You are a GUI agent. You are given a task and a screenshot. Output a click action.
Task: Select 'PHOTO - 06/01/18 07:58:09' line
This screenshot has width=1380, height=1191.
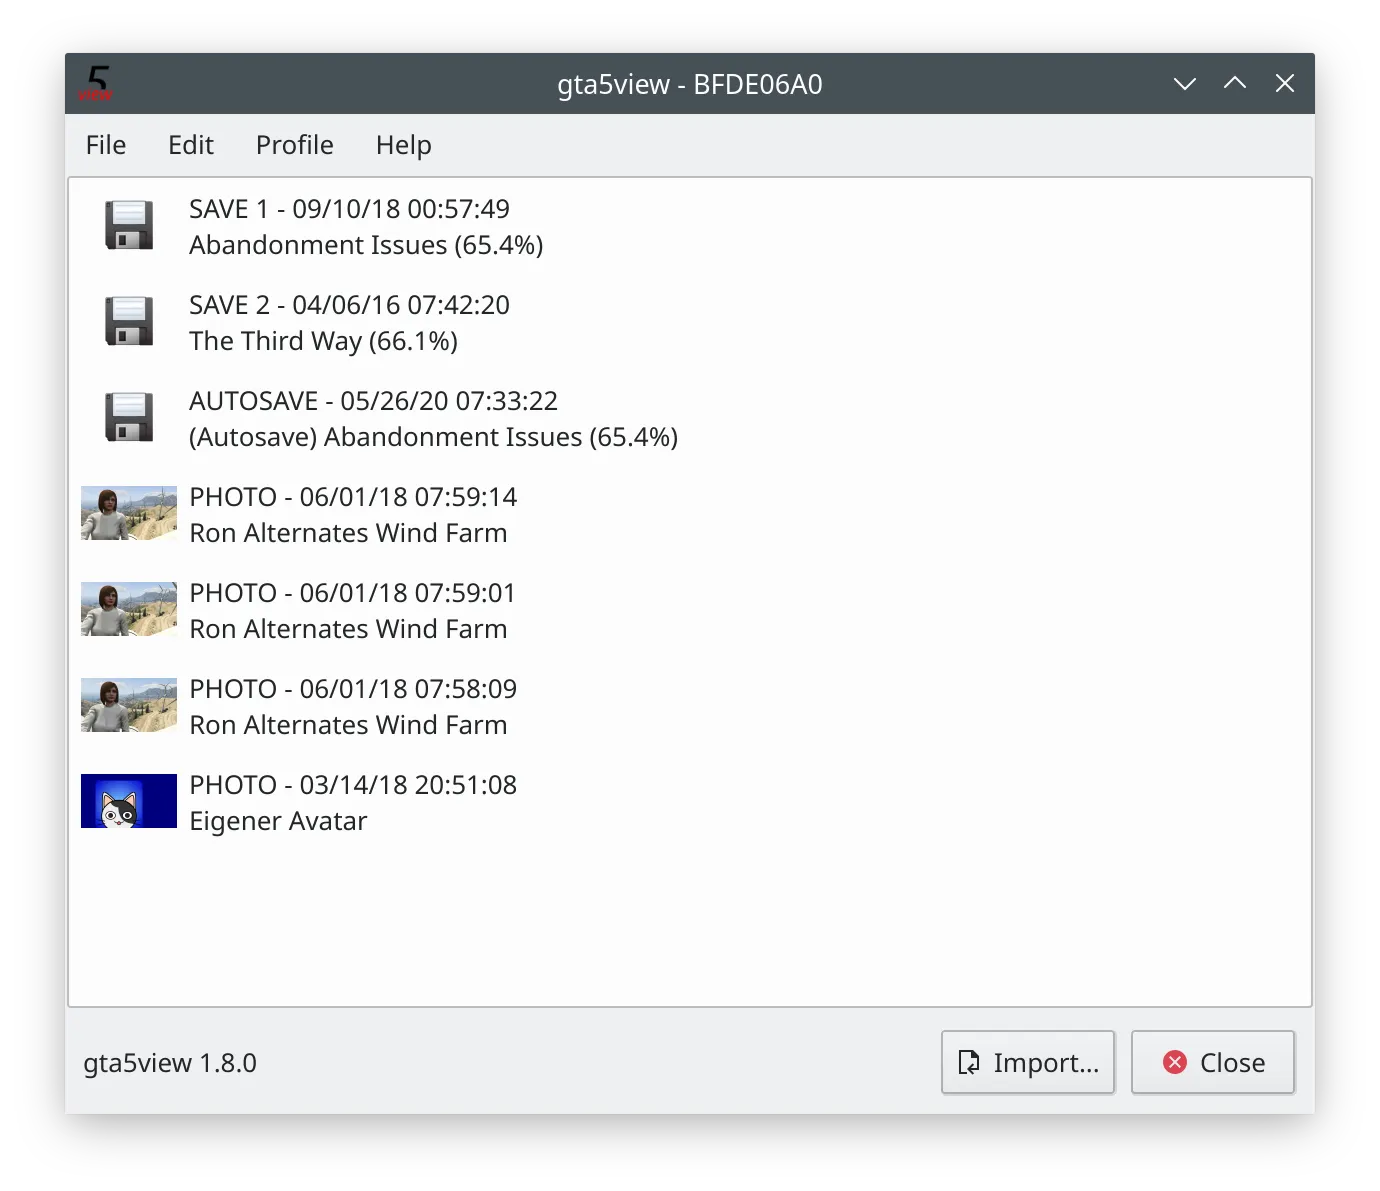tap(354, 689)
